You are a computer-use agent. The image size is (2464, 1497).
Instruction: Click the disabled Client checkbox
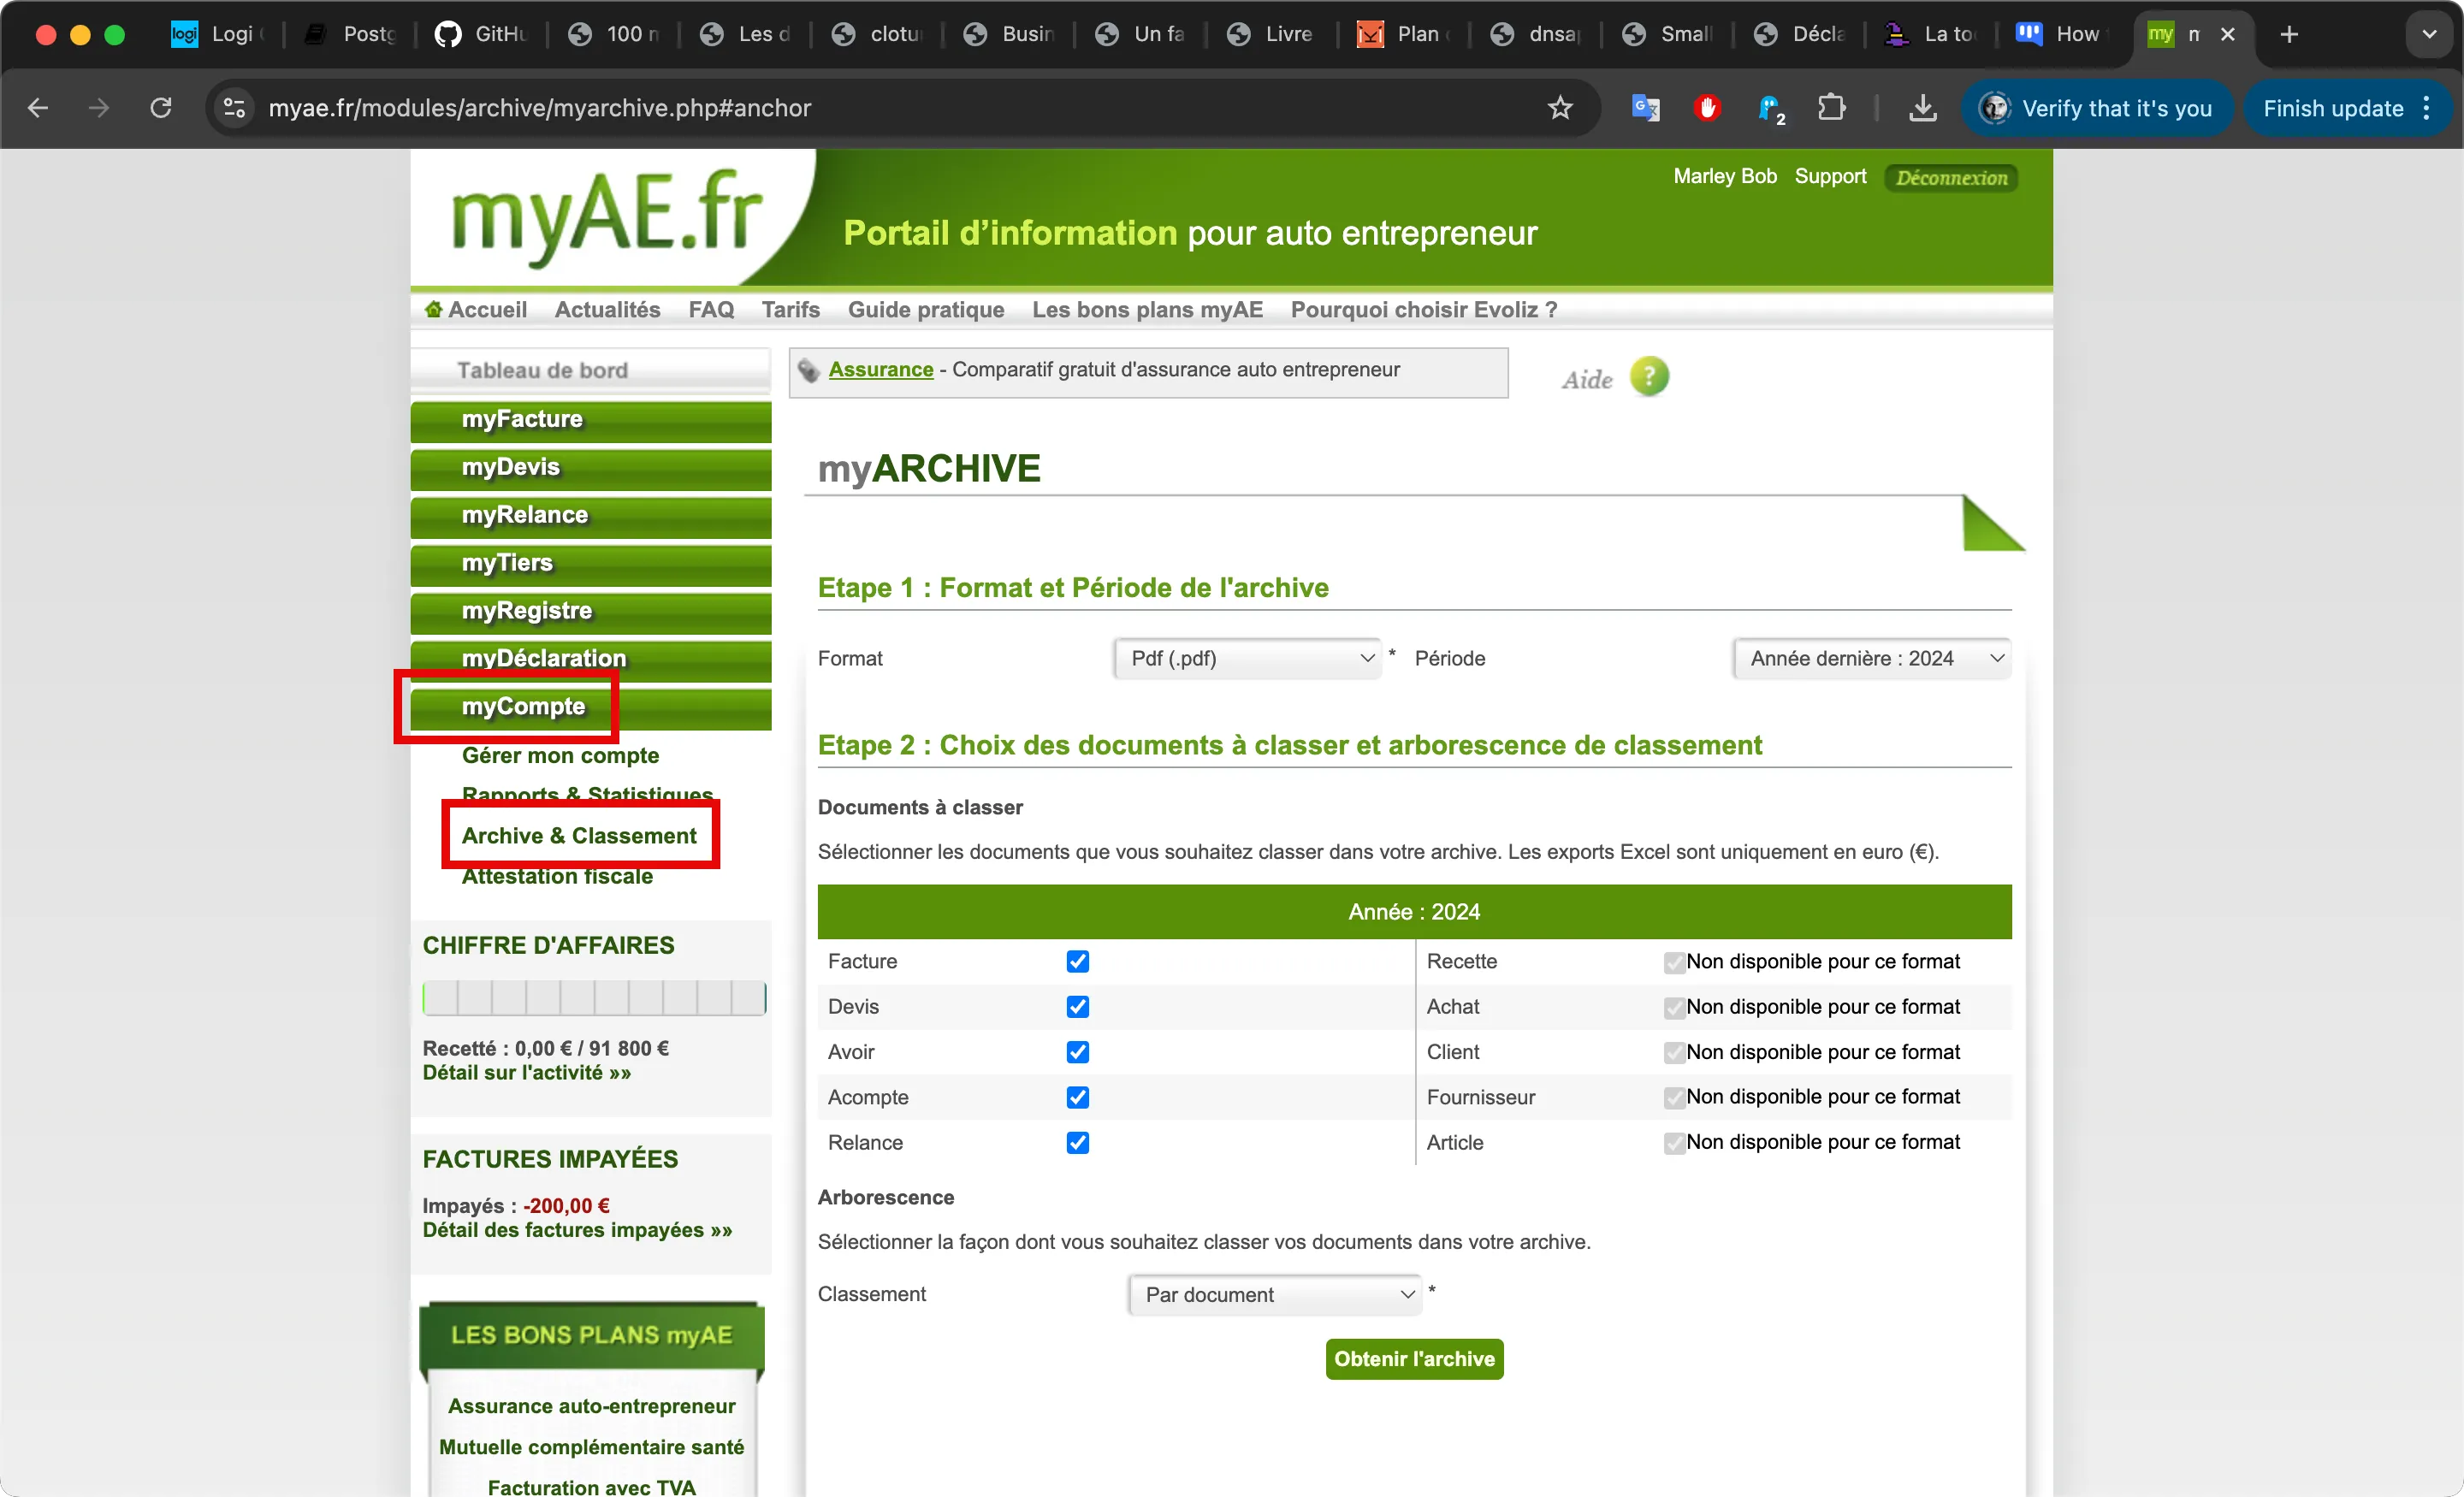tap(1674, 1053)
